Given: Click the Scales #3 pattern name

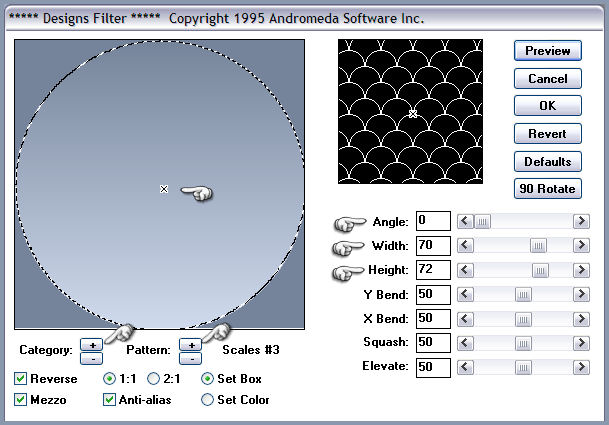Looking at the screenshot, I should click(x=251, y=350).
